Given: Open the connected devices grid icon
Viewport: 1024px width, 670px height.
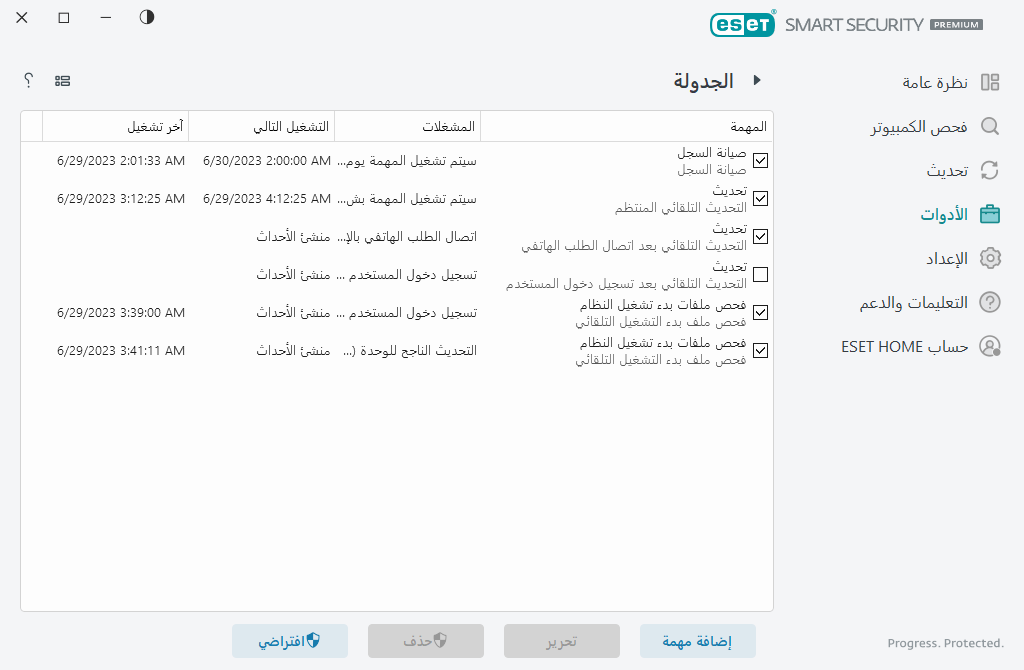Looking at the screenshot, I should tap(63, 80).
